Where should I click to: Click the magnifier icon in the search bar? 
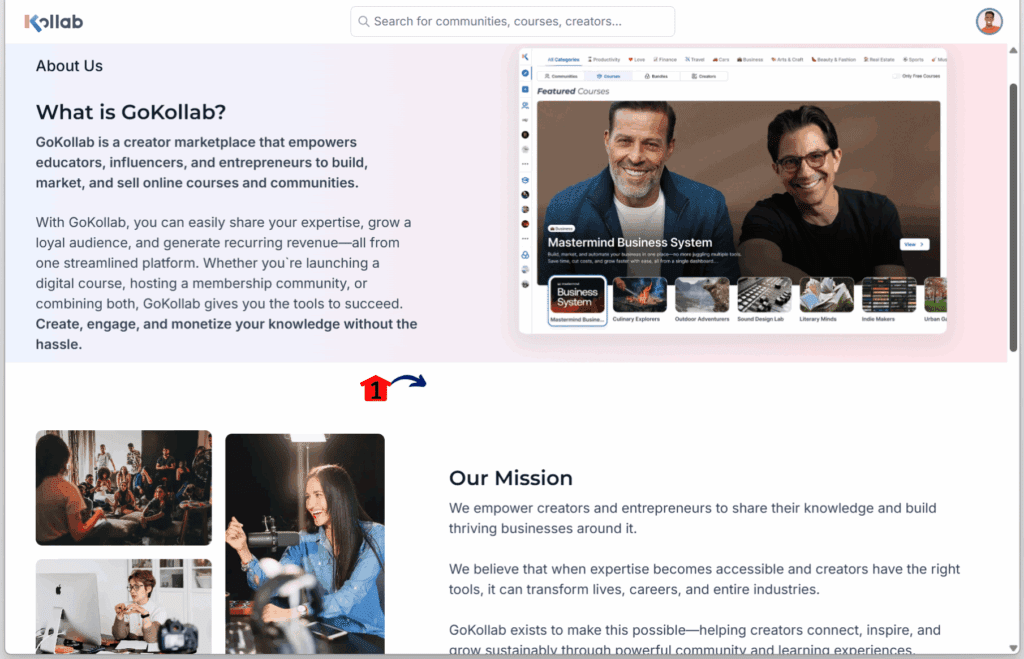pos(364,22)
